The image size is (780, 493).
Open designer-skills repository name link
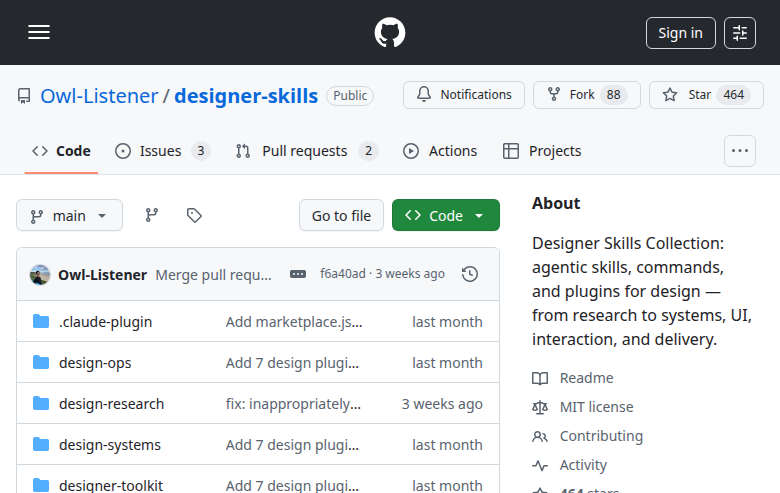[246, 96]
